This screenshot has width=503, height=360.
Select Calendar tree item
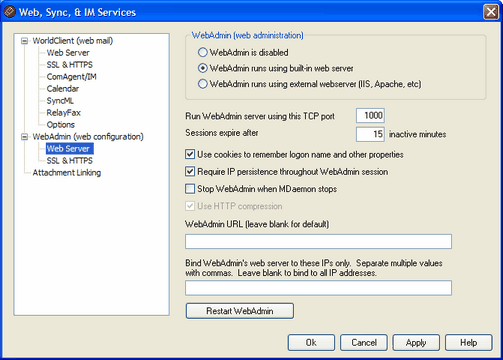coord(63,89)
